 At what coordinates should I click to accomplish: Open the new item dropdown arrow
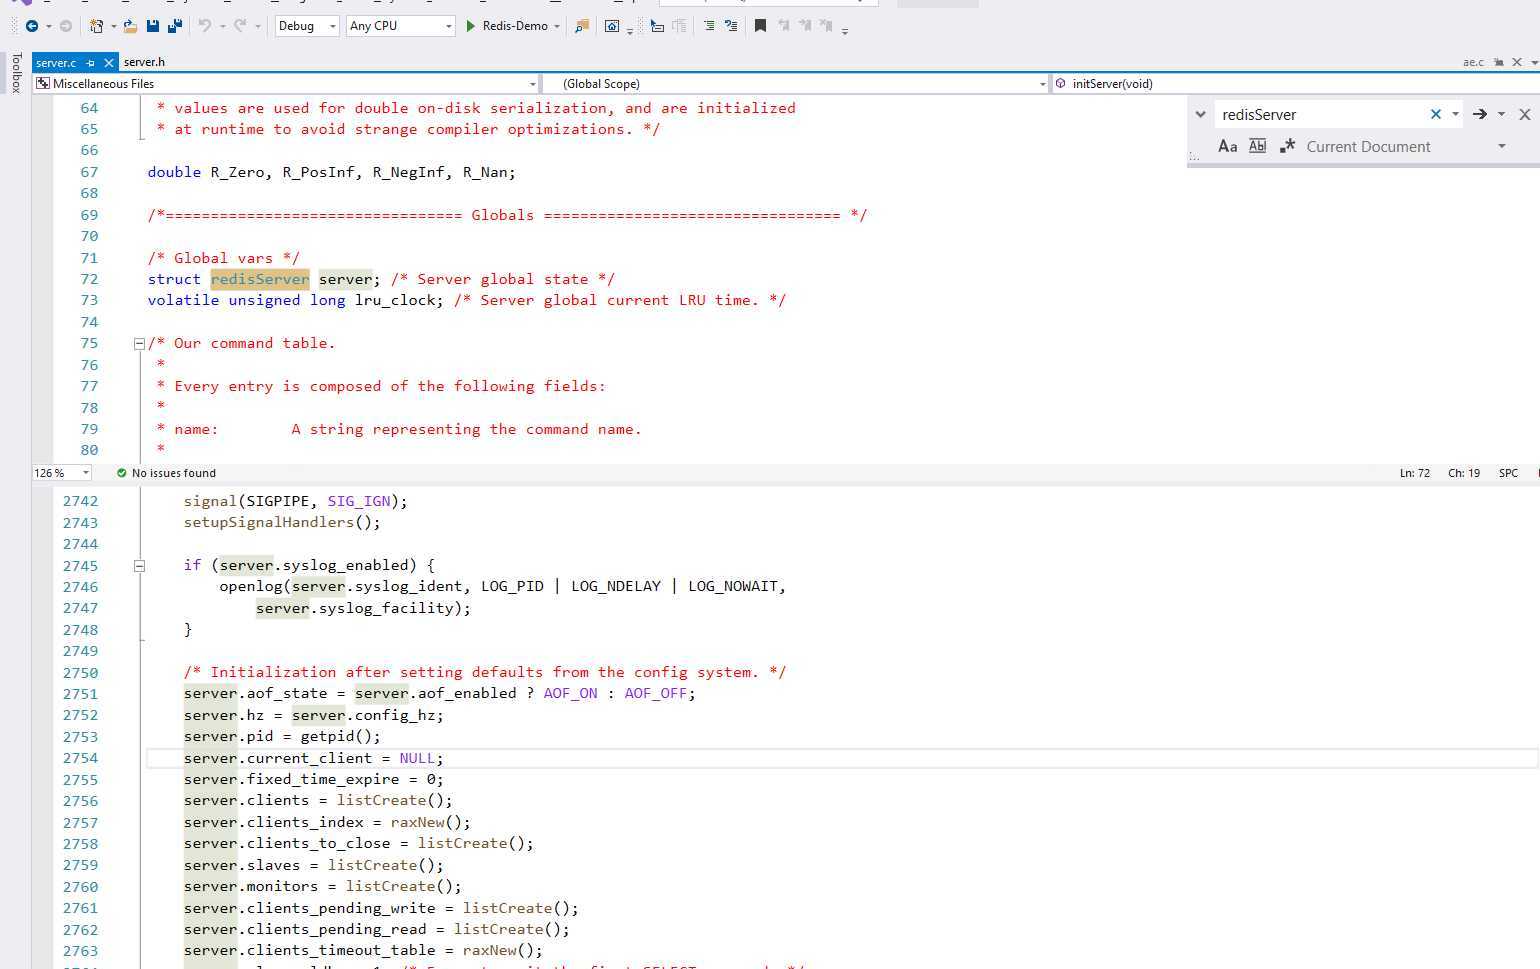(x=113, y=26)
